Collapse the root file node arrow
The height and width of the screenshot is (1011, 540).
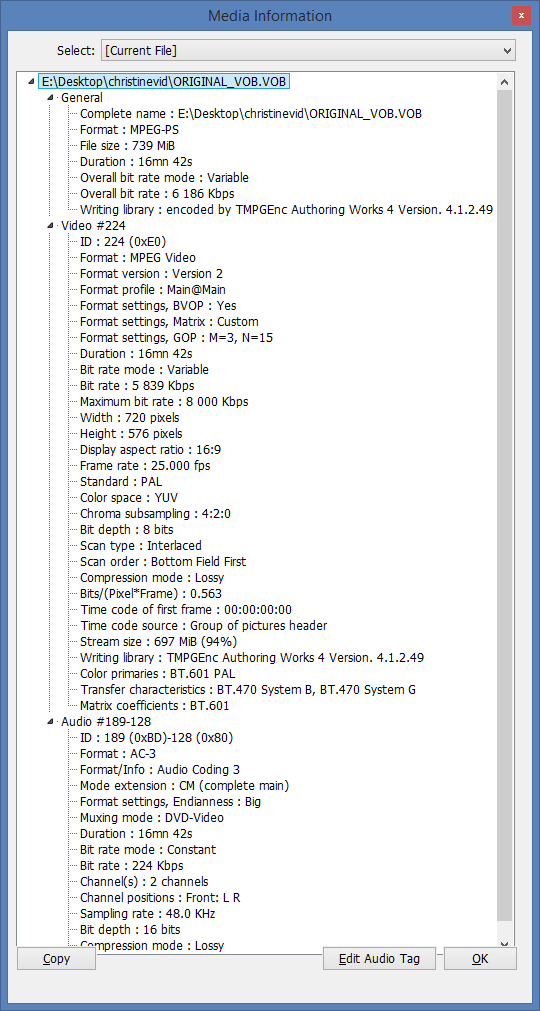click(31, 83)
